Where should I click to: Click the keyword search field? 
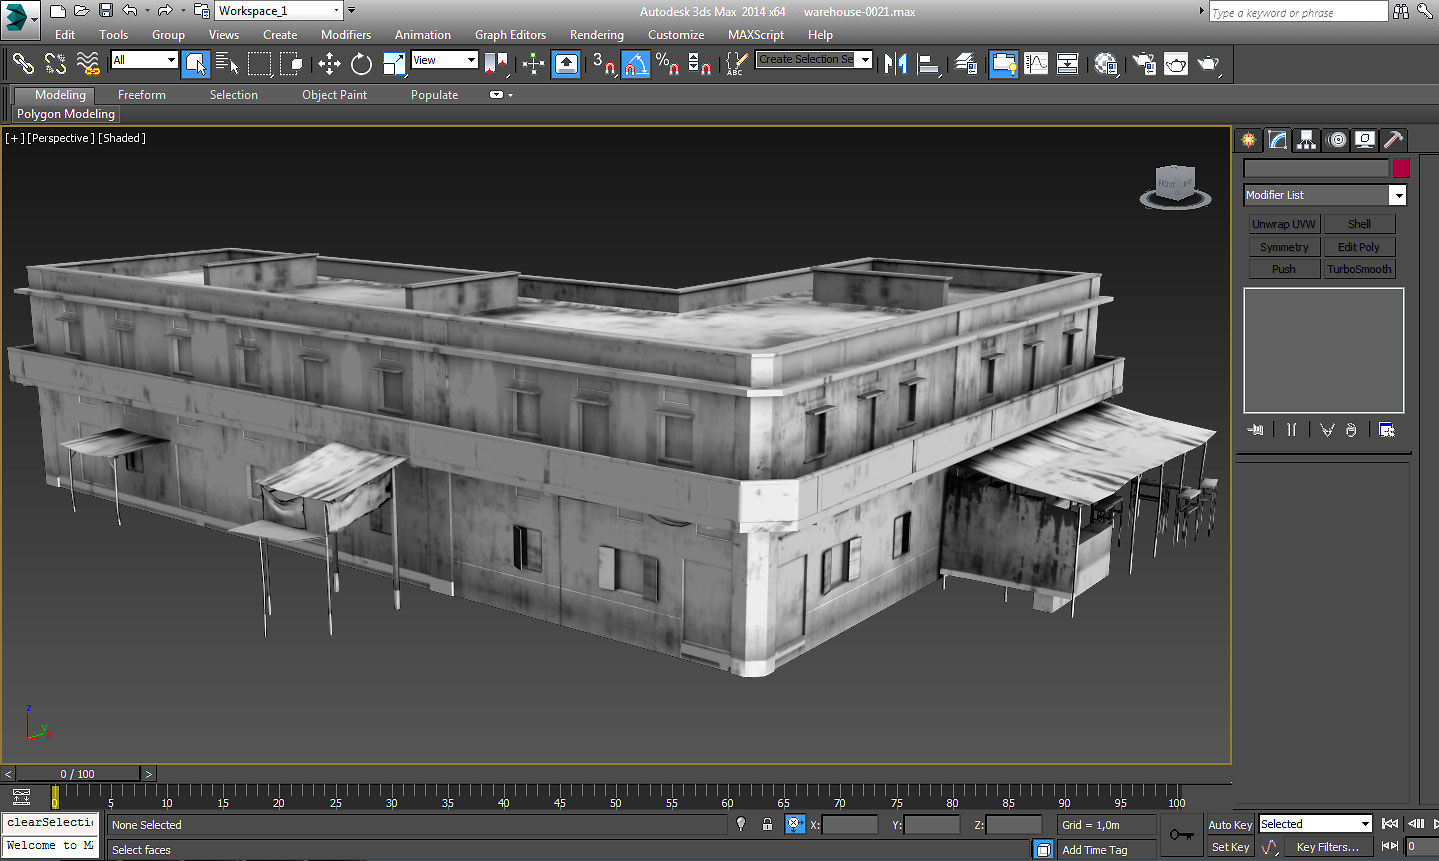1297,11
